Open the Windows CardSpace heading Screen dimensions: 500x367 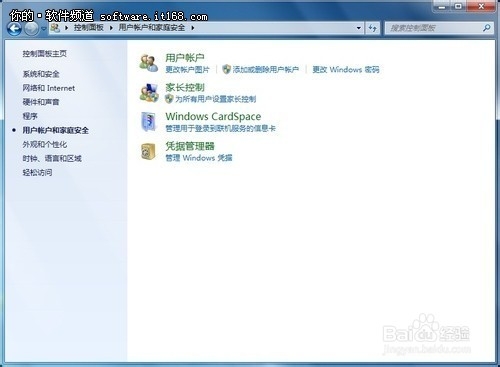pos(213,116)
